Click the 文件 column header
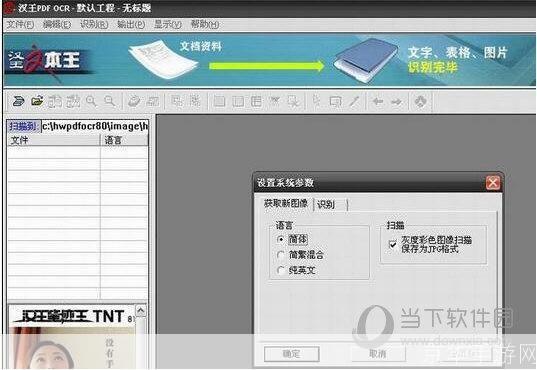This screenshot has height=370, width=537. click(53, 140)
